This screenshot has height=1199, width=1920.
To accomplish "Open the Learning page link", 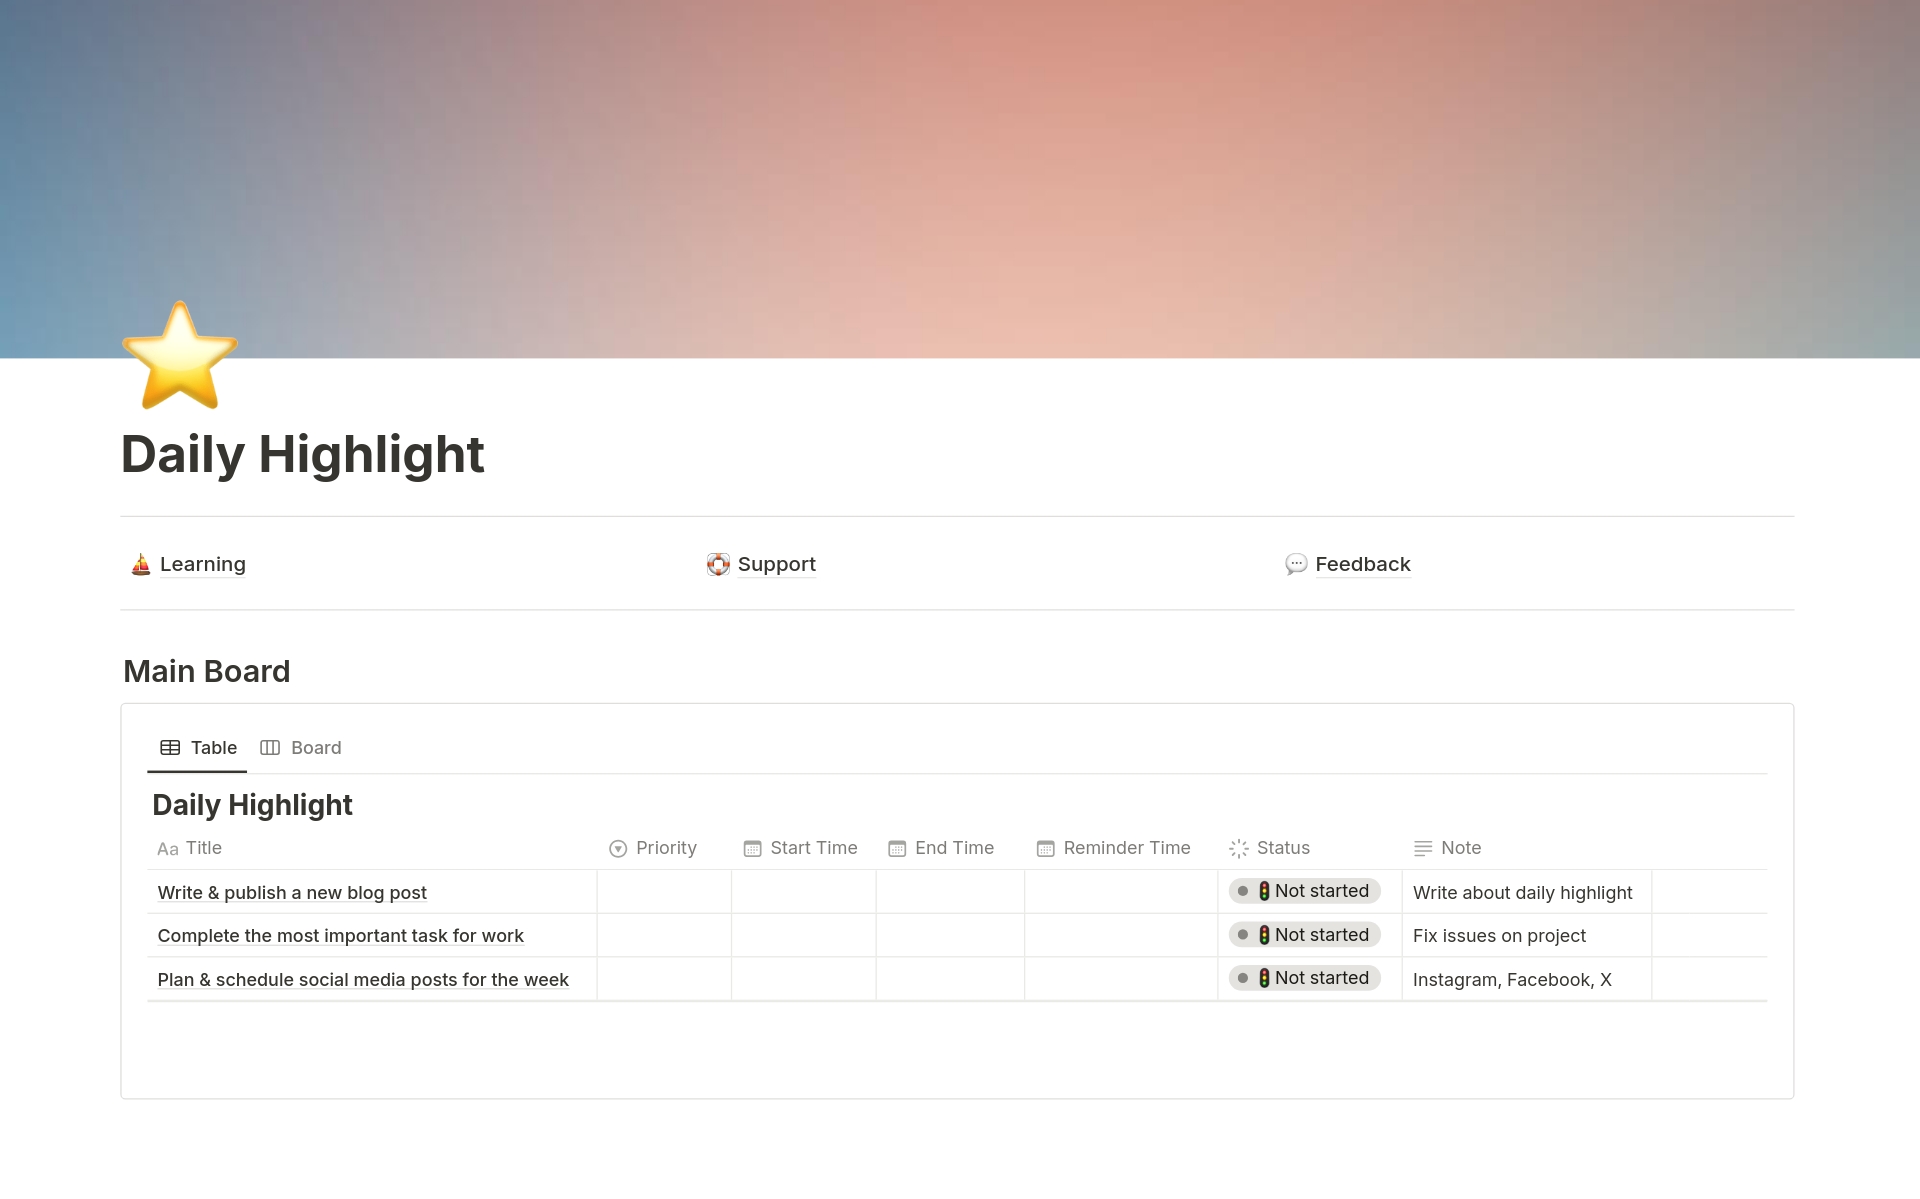I will pyautogui.click(x=202, y=564).
